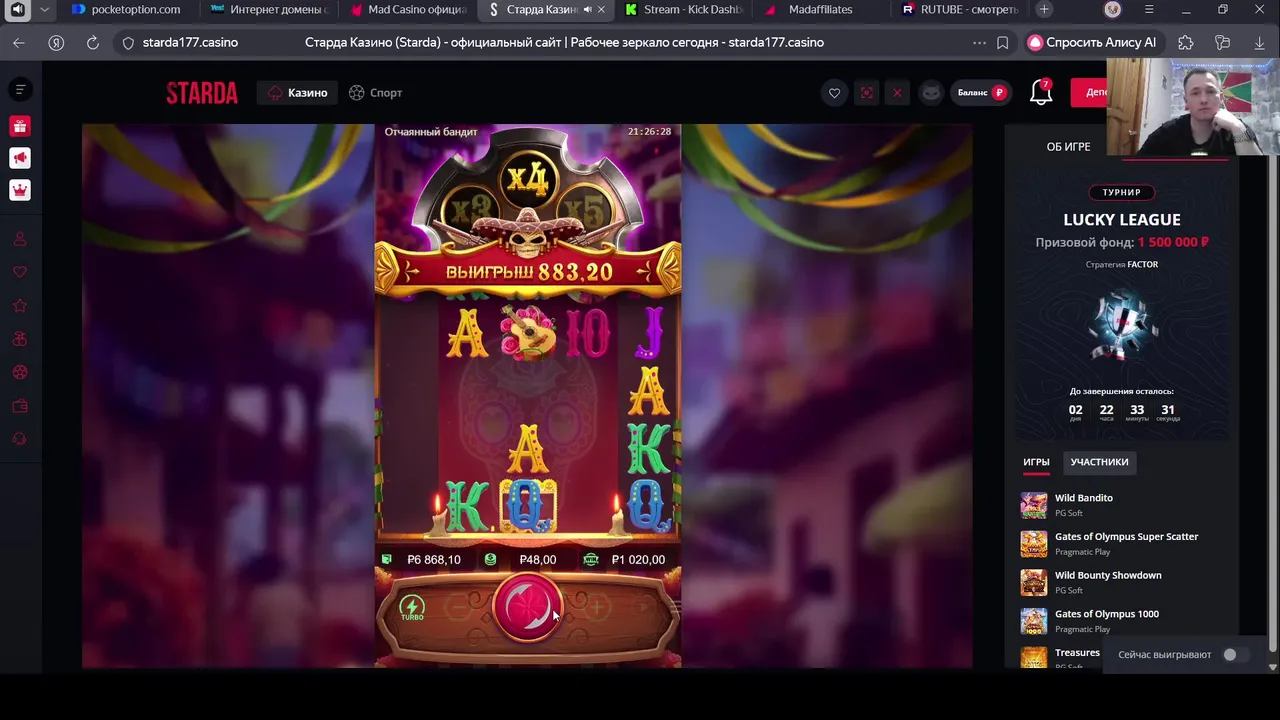Open the crown VIP sidebar icon
Screen dimensions: 1280x720
click(20, 190)
